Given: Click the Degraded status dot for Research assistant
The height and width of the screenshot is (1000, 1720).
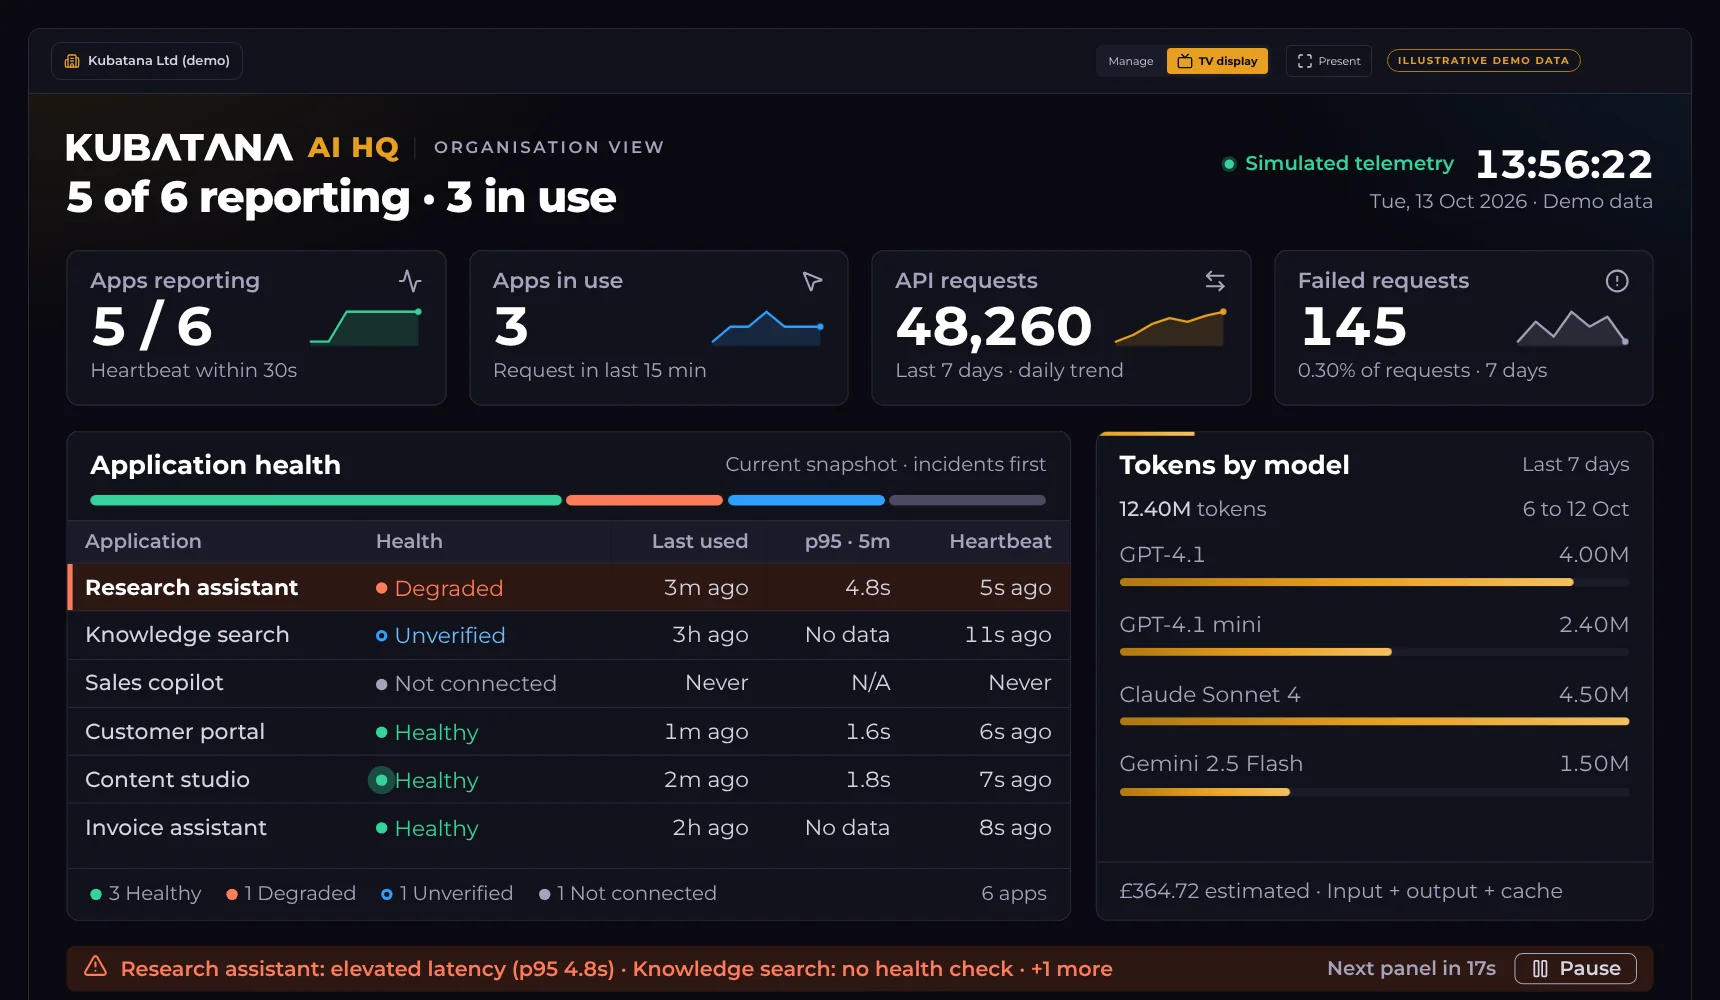Looking at the screenshot, I should pos(381,588).
